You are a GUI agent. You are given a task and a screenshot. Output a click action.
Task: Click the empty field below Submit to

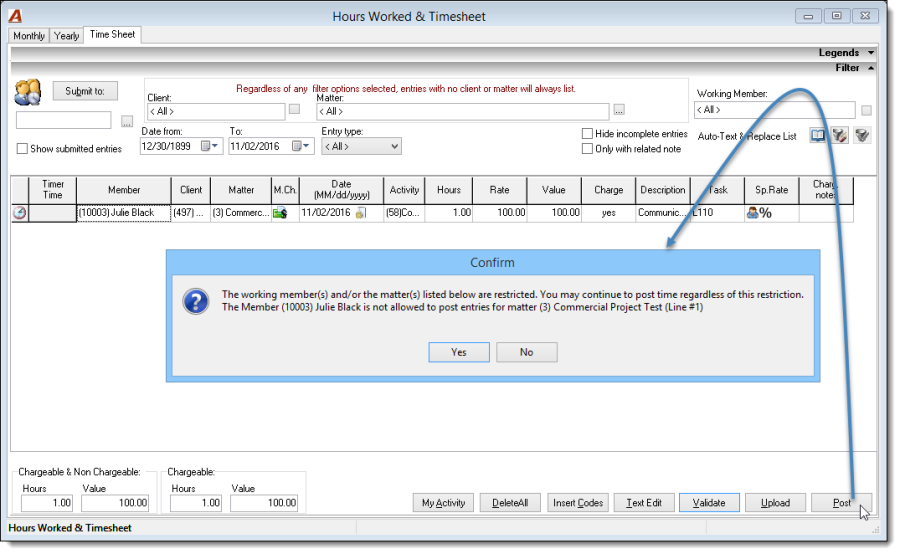tap(63, 120)
